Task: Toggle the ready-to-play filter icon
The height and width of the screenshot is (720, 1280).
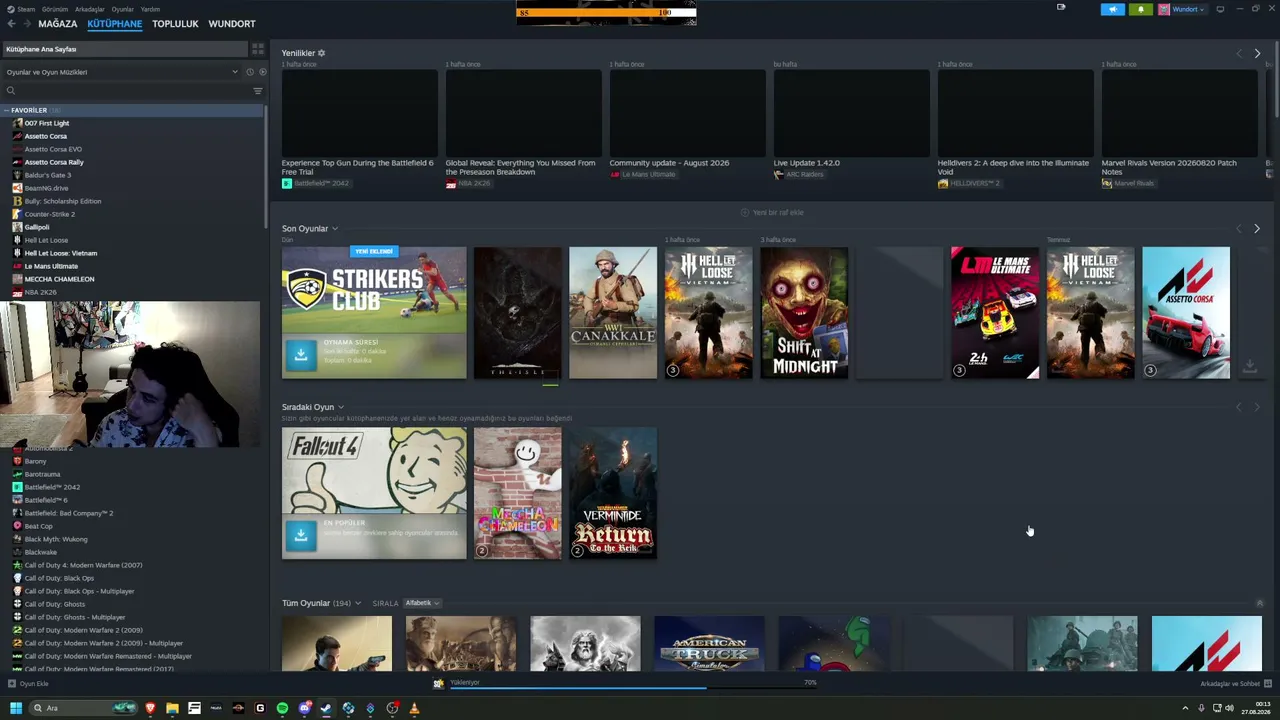Action: pos(263,72)
